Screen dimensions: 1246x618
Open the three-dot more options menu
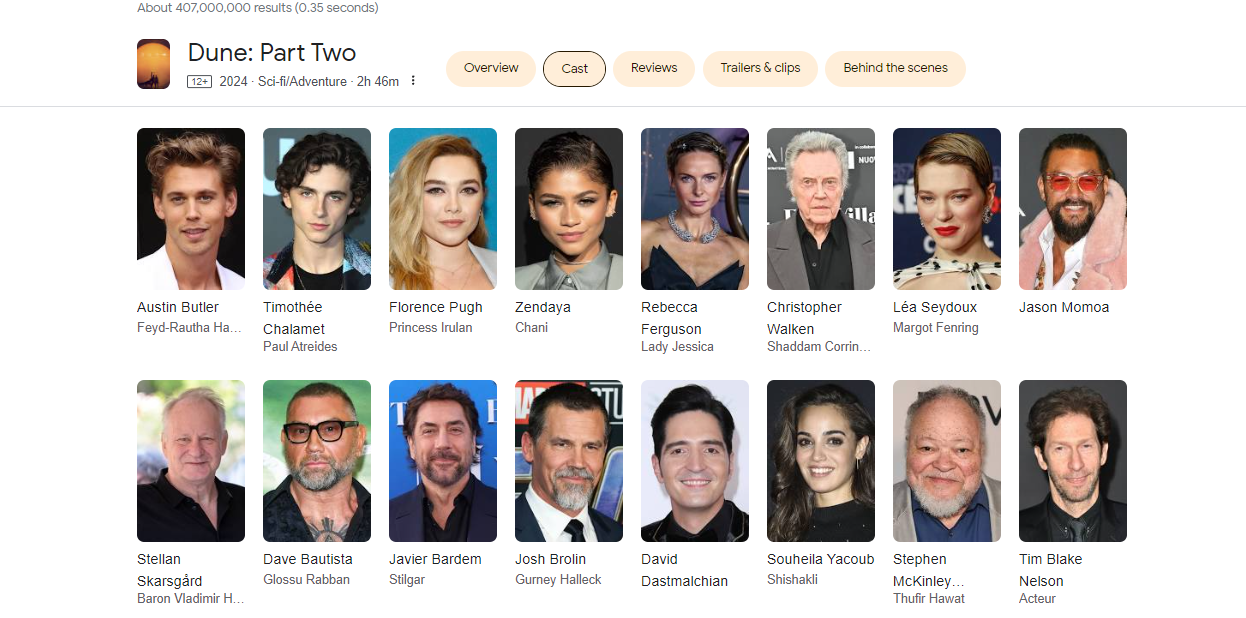coord(413,81)
